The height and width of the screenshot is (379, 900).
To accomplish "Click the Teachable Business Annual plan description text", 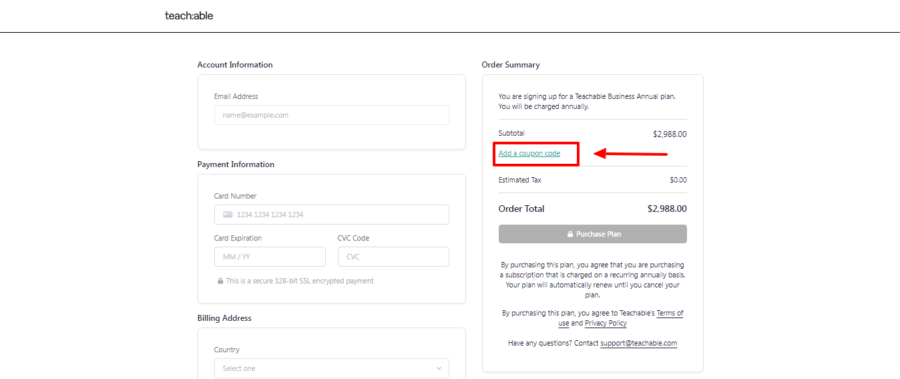I will click(587, 102).
